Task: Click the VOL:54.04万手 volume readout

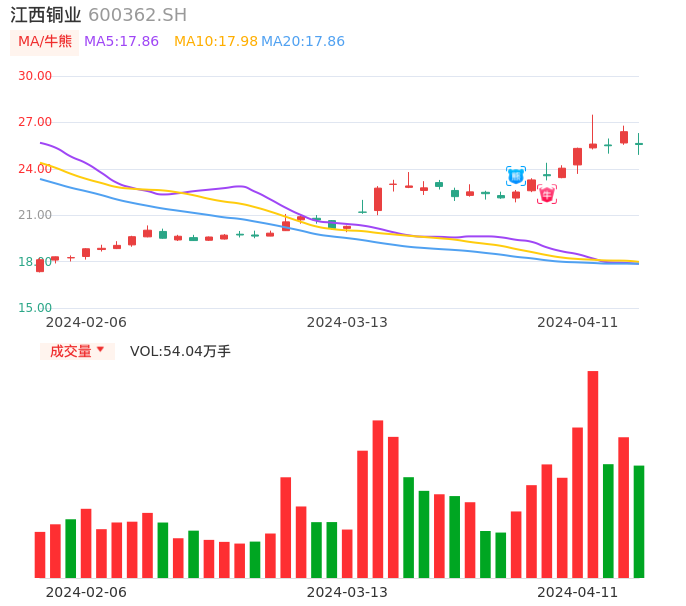Action: click(x=180, y=351)
